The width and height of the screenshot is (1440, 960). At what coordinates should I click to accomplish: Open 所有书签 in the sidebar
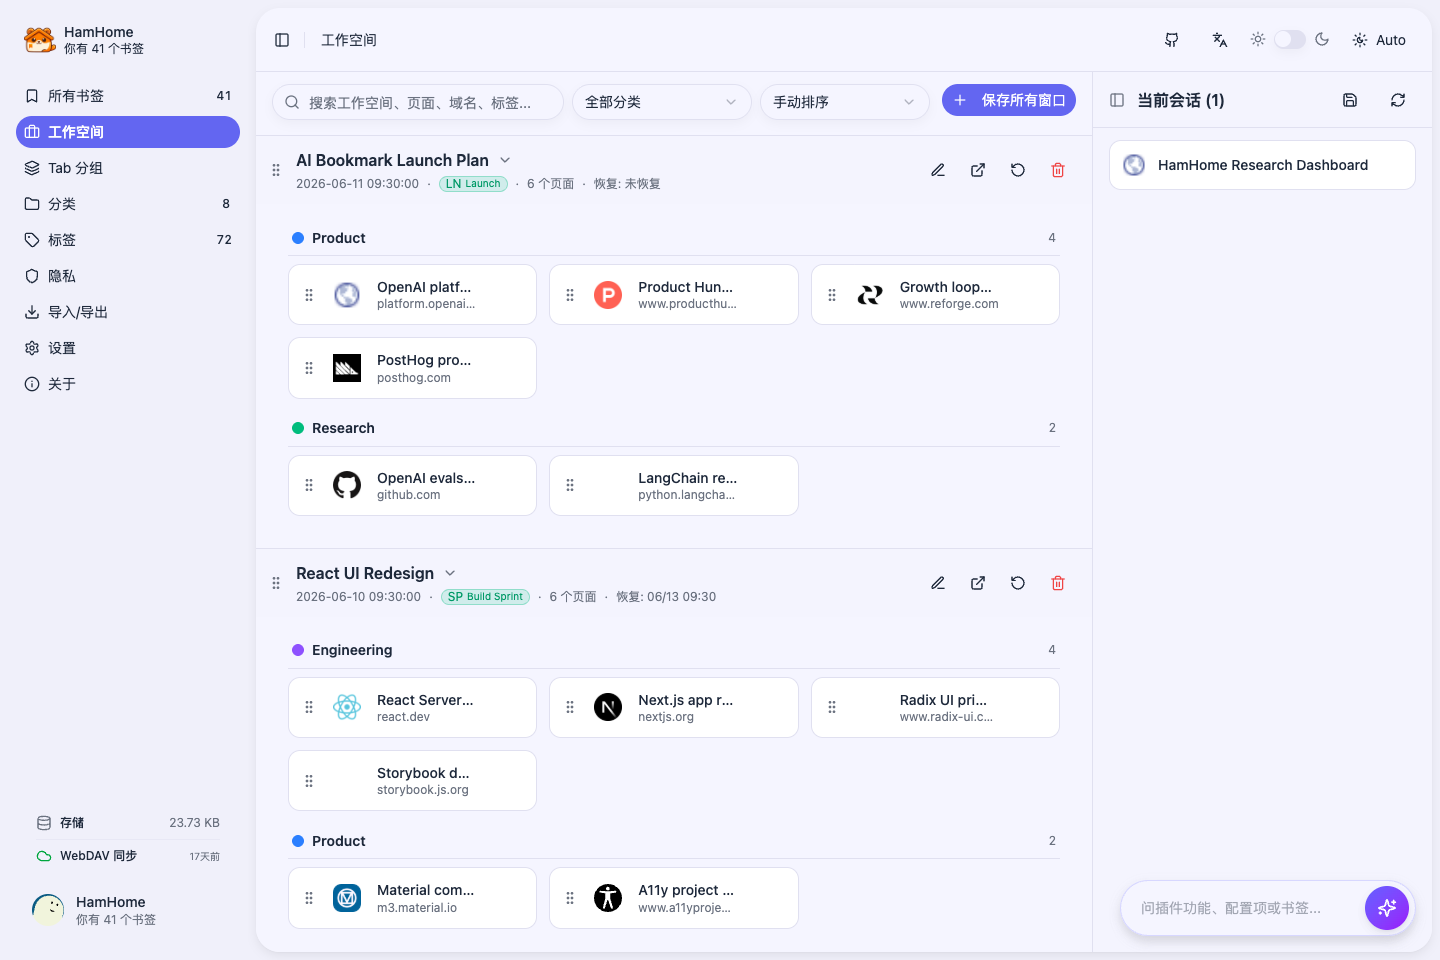click(128, 96)
